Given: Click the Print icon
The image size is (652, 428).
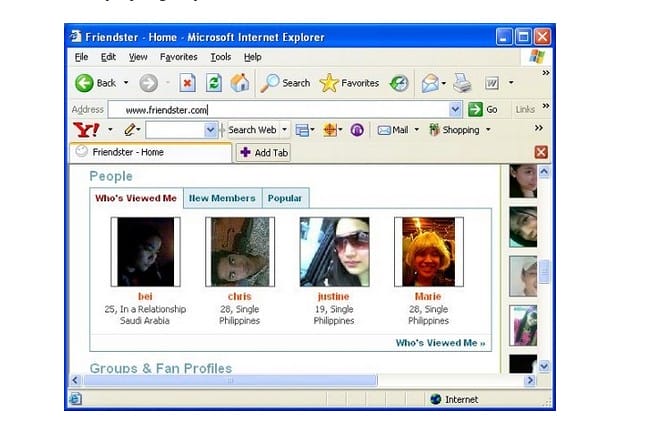Looking at the screenshot, I should (x=462, y=83).
